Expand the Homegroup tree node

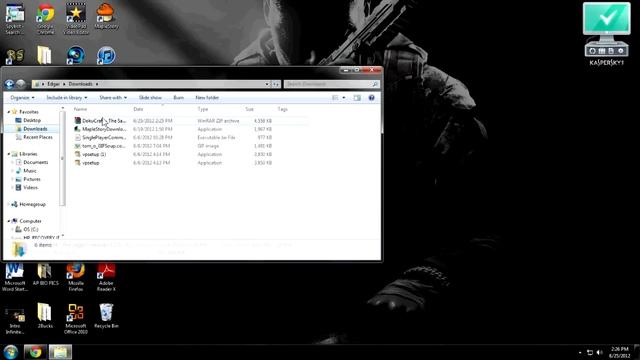click(9, 204)
